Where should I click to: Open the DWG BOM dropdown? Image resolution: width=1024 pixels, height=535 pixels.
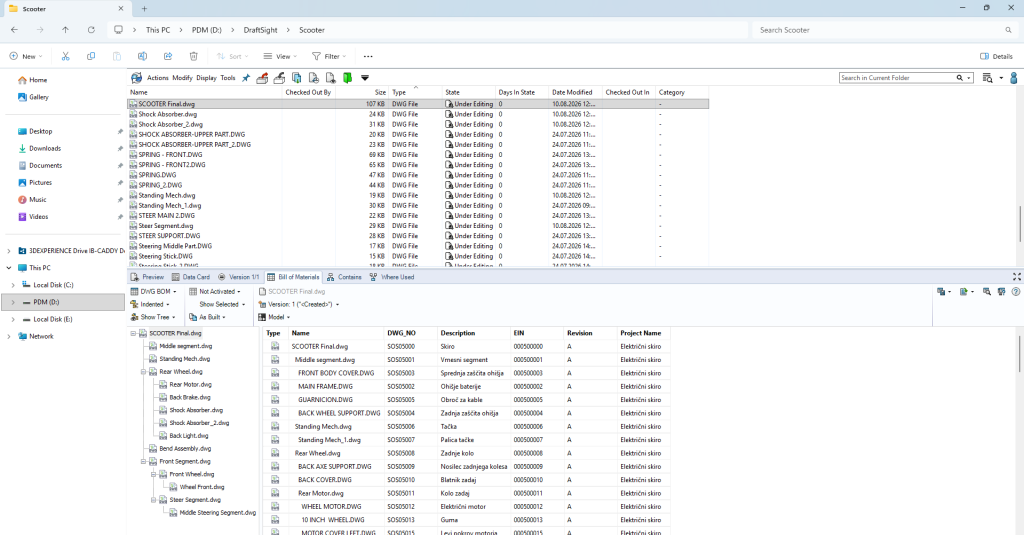[x=154, y=291]
